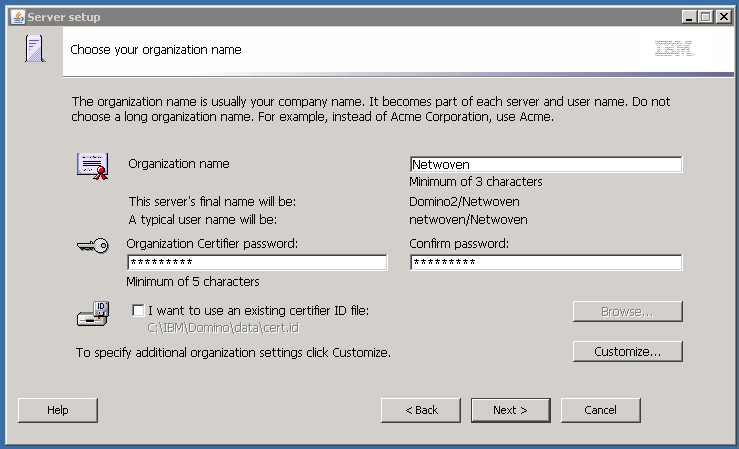The height and width of the screenshot is (449, 739).
Task: Click the 'Minimum of 5 characters' hint
Action: (x=193, y=282)
